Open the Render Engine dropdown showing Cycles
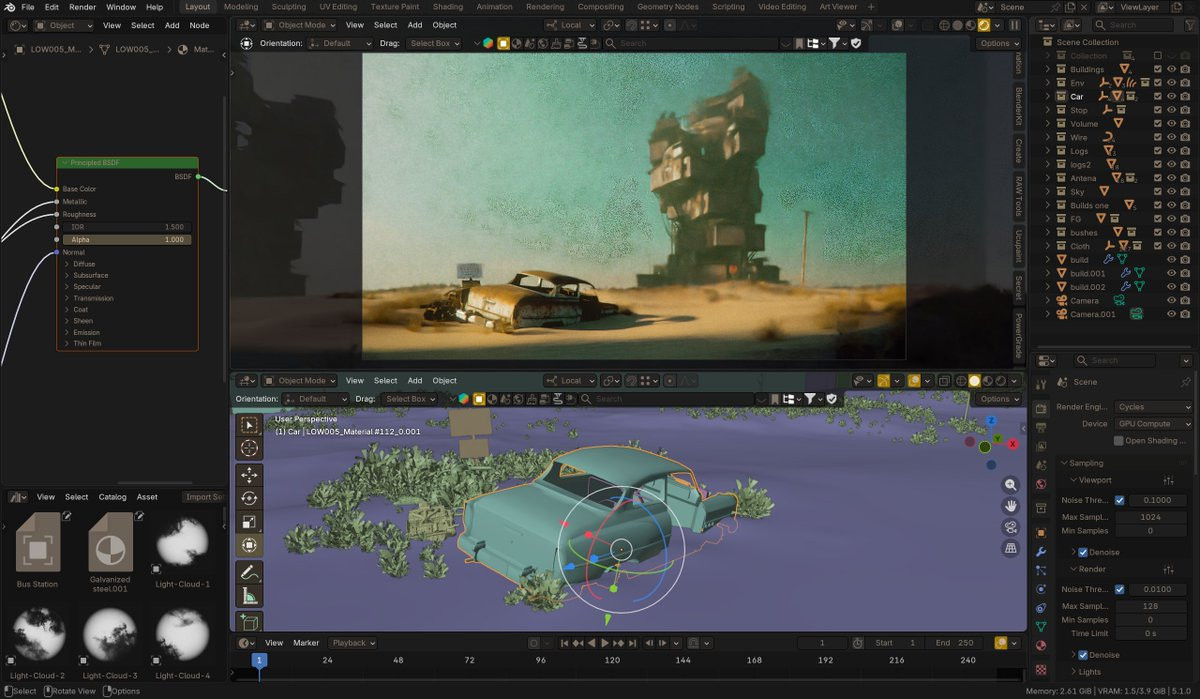 (x=1154, y=407)
